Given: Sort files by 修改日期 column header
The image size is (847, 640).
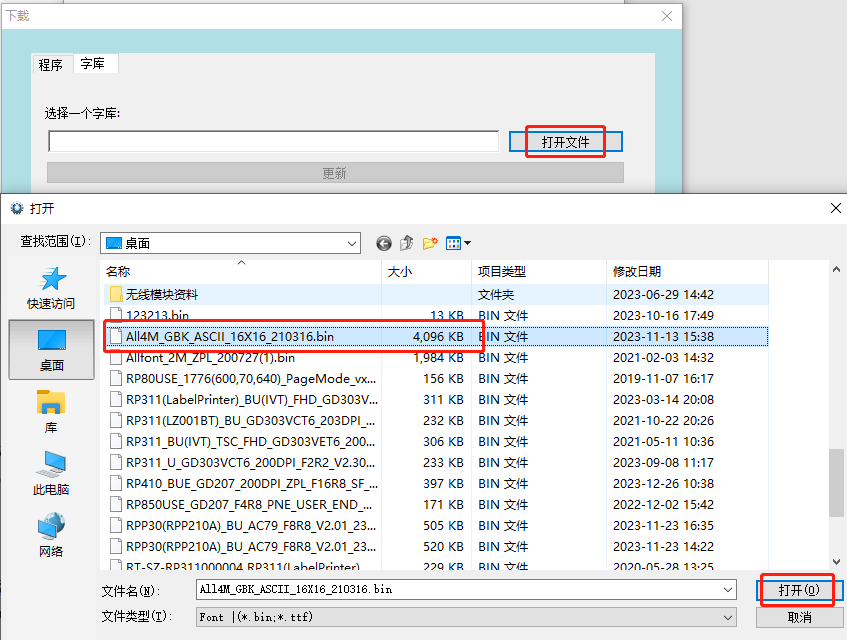Looking at the screenshot, I should (x=636, y=271).
